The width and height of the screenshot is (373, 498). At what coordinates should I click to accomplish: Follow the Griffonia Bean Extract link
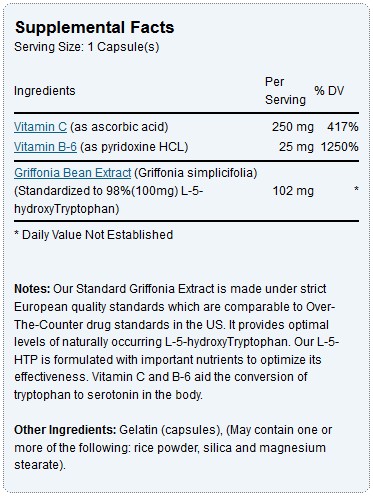[73, 173]
